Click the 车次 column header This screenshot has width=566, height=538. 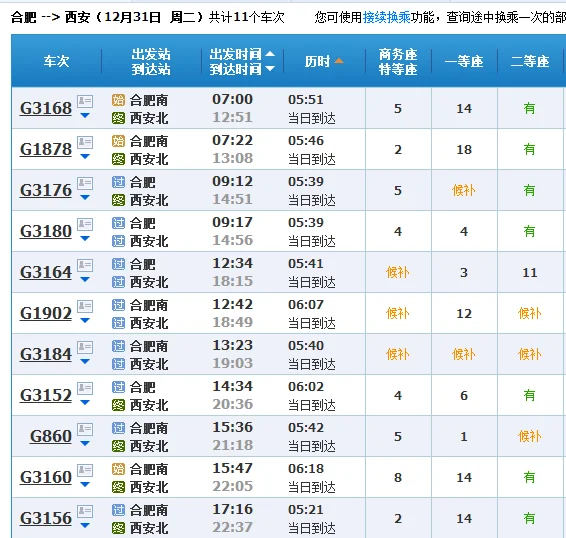[x=56, y=61]
